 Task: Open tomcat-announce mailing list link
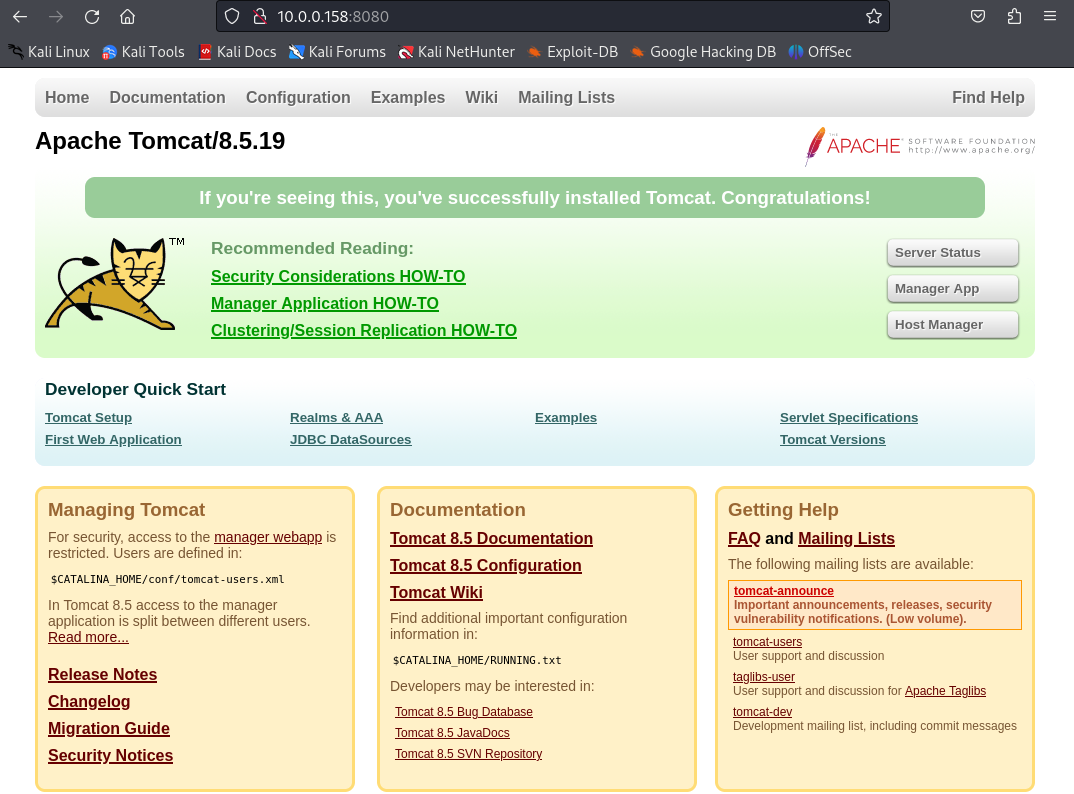pos(784,591)
